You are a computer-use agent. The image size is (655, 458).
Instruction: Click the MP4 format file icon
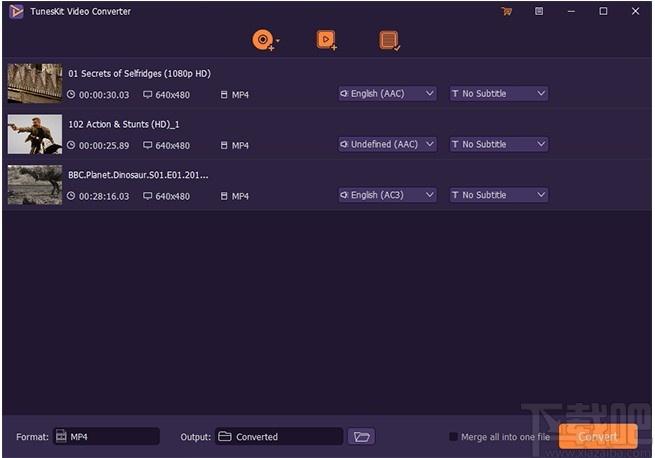click(61, 436)
